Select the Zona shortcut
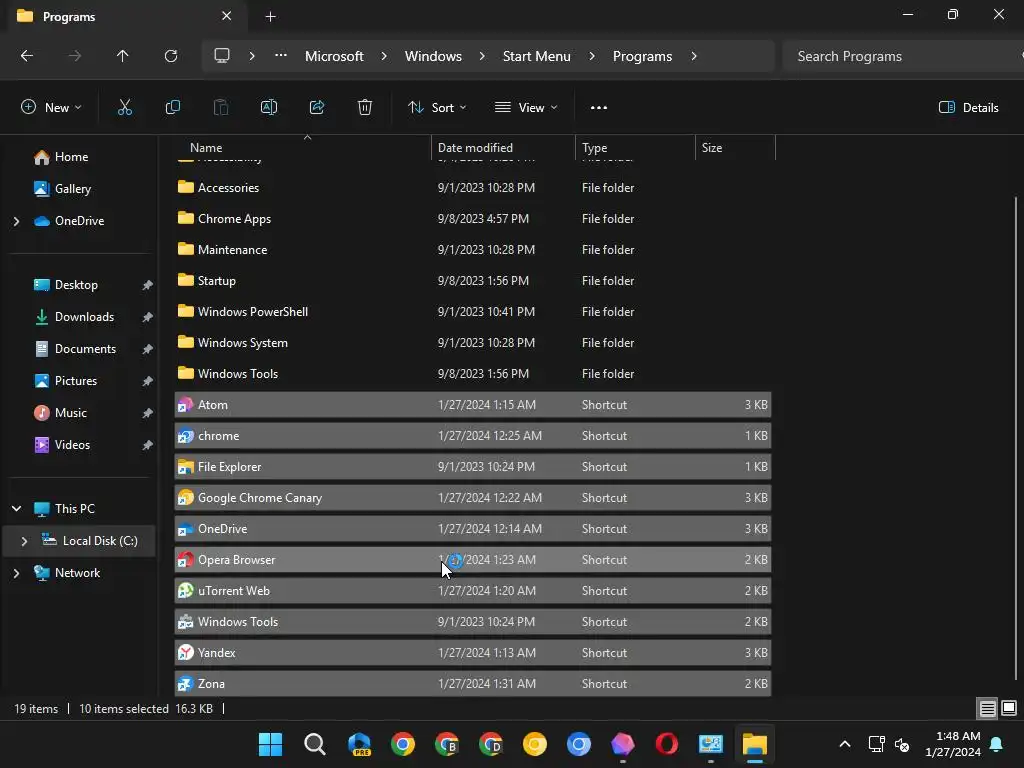Viewport: 1024px width, 768px height. tap(473, 684)
